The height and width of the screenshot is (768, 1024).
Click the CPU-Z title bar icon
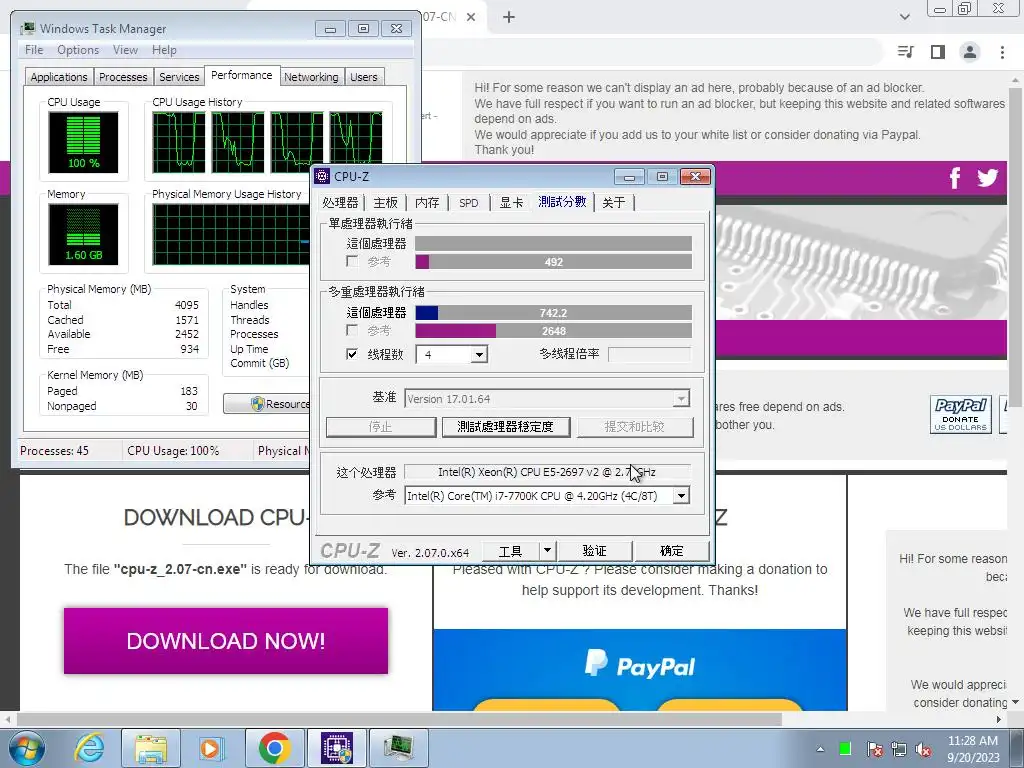point(322,176)
